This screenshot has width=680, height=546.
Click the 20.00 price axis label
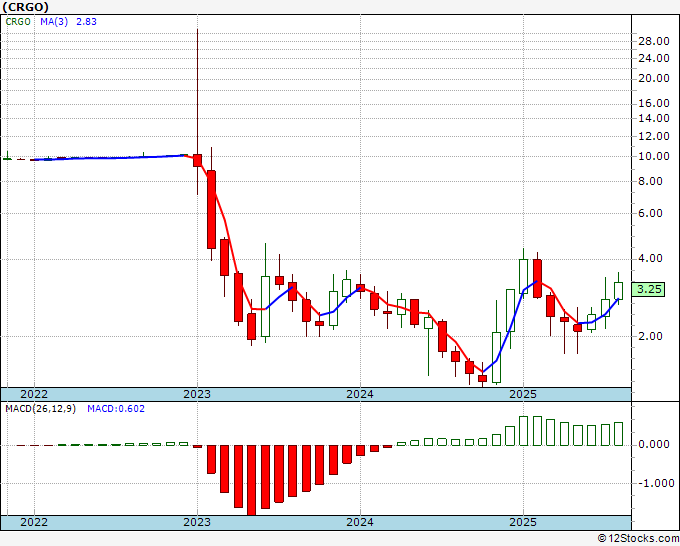click(x=654, y=78)
